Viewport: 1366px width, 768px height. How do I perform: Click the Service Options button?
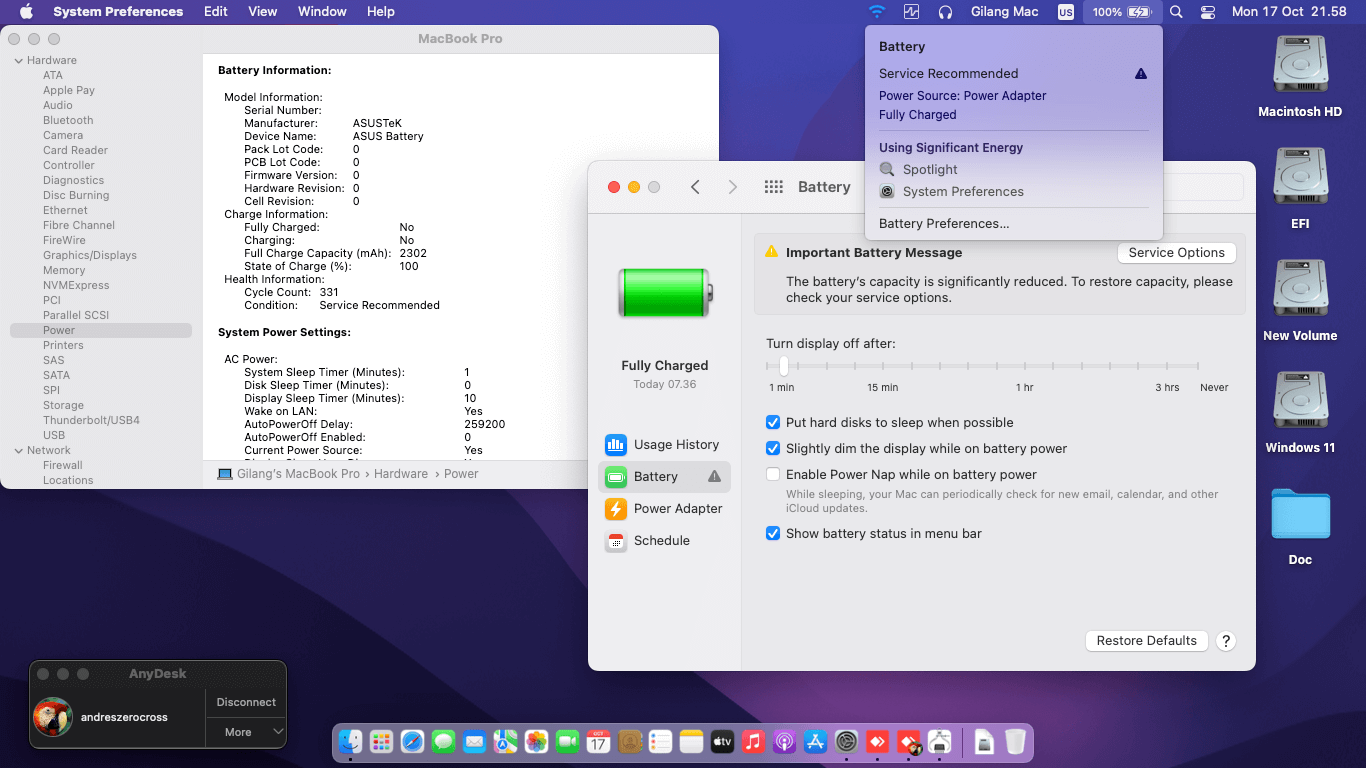coord(1176,253)
